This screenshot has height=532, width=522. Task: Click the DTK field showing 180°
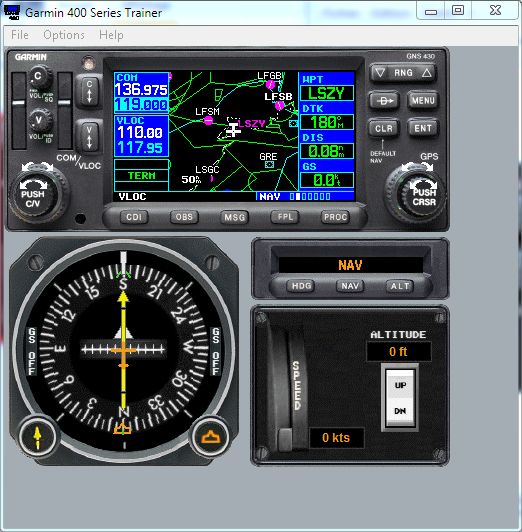point(327,122)
